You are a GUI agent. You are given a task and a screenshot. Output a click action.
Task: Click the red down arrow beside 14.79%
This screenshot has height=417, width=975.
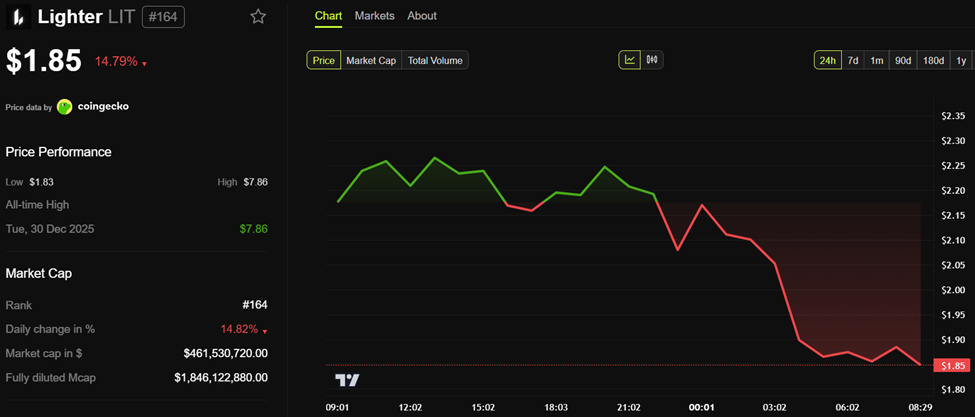(144, 63)
